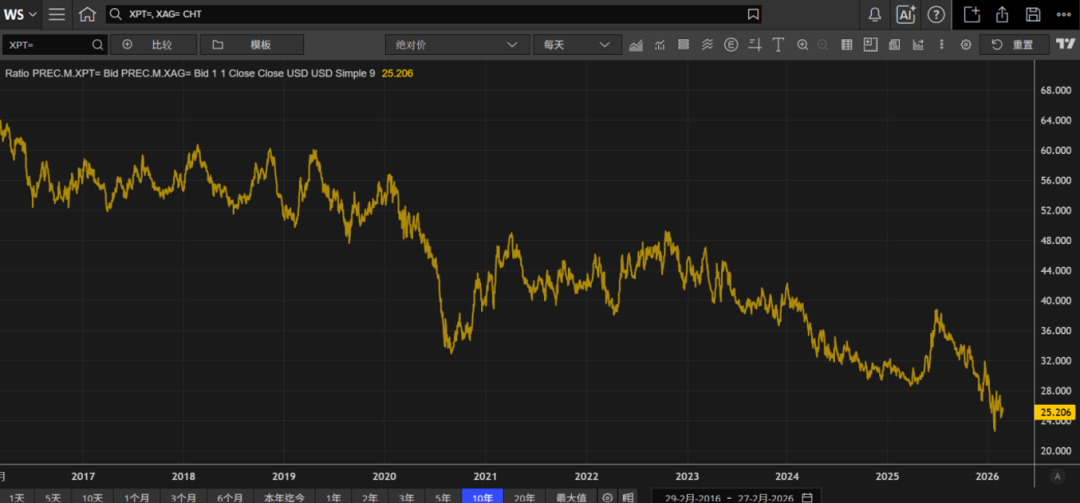The image size is (1080, 503).
Task: Click the share/export icon
Action: (1002, 15)
